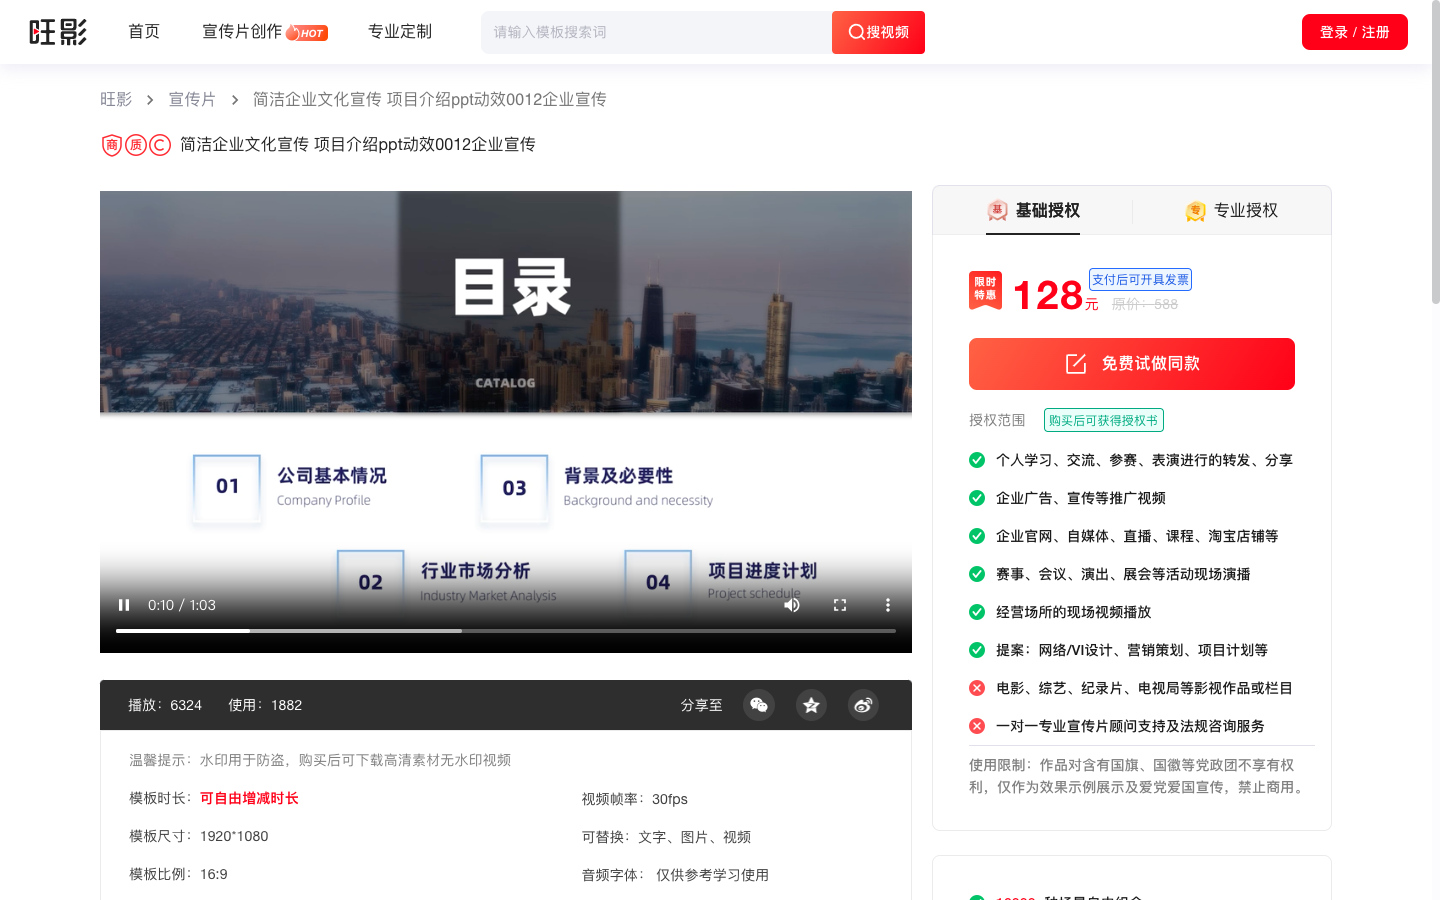Click the breadcrumb current page title
The width and height of the screenshot is (1440, 900).
tap(429, 99)
